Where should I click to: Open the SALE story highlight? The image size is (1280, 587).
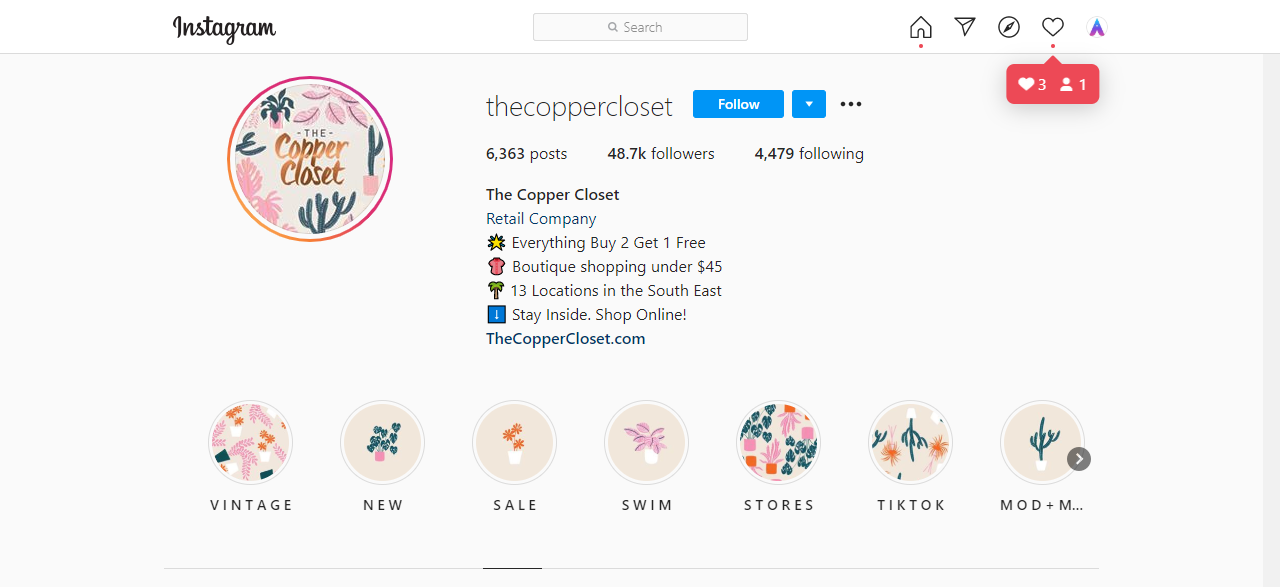click(515, 443)
